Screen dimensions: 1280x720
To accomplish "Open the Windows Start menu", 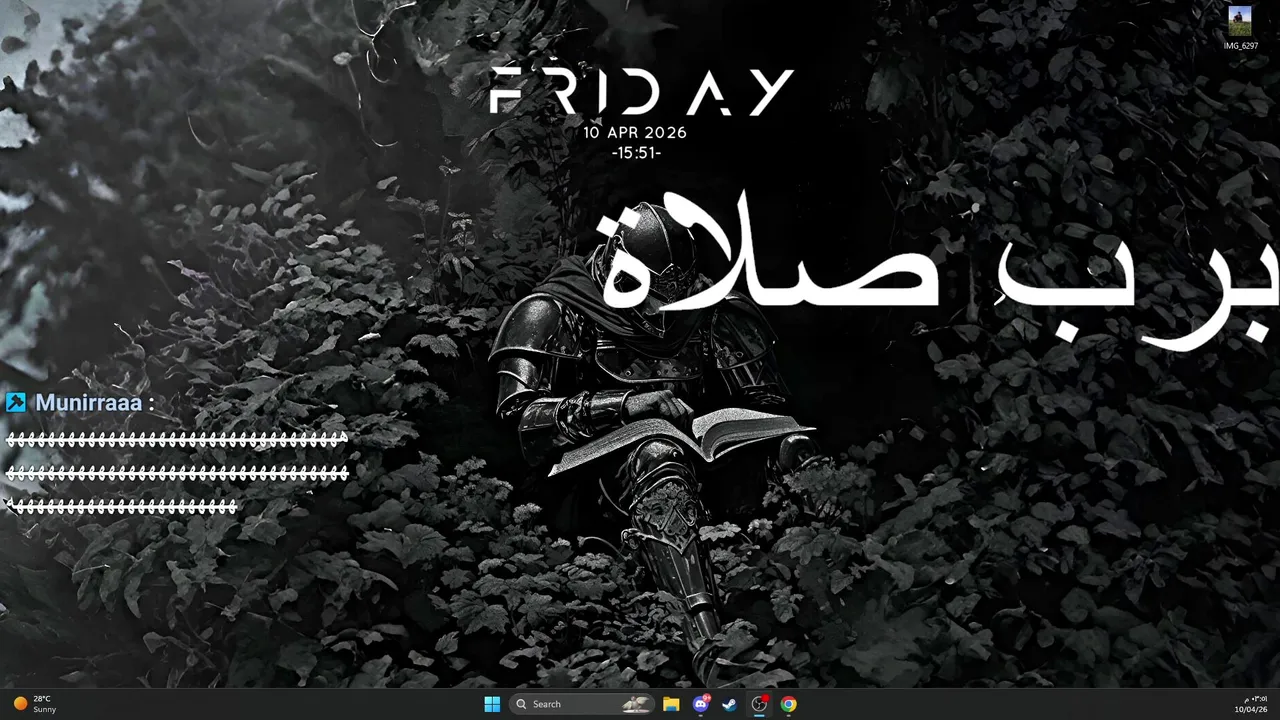I will (492, 704).
